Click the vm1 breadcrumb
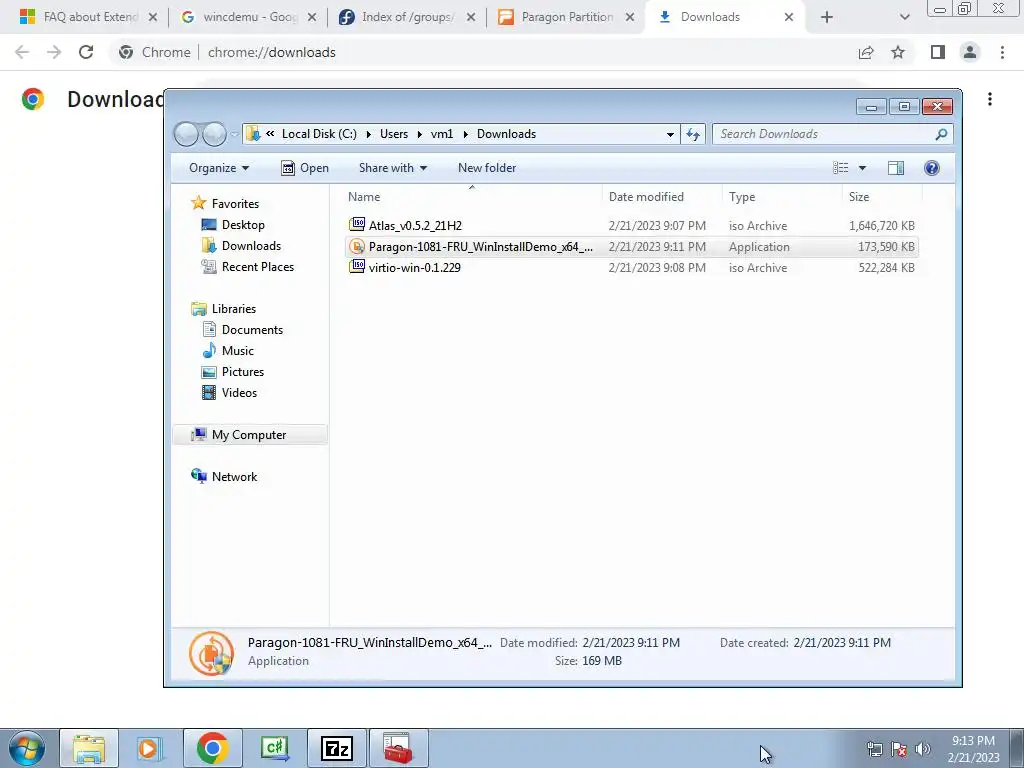Viewport: 1024px width, 768px height. [442, 134]
